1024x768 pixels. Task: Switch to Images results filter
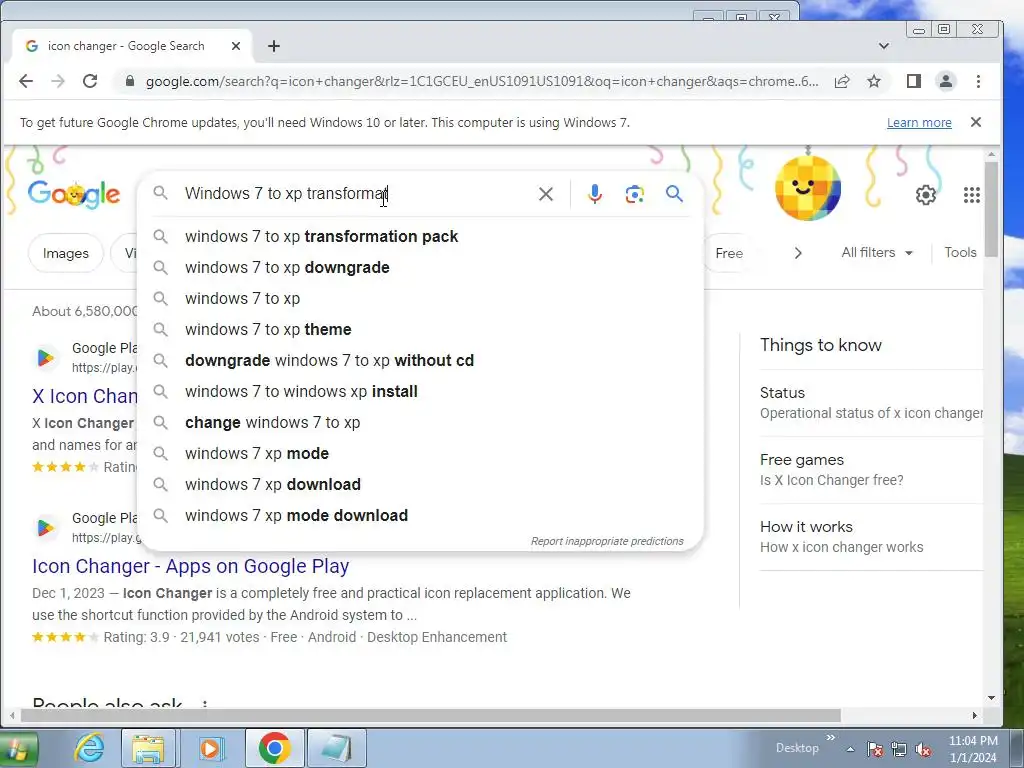(x=66, y=253)
